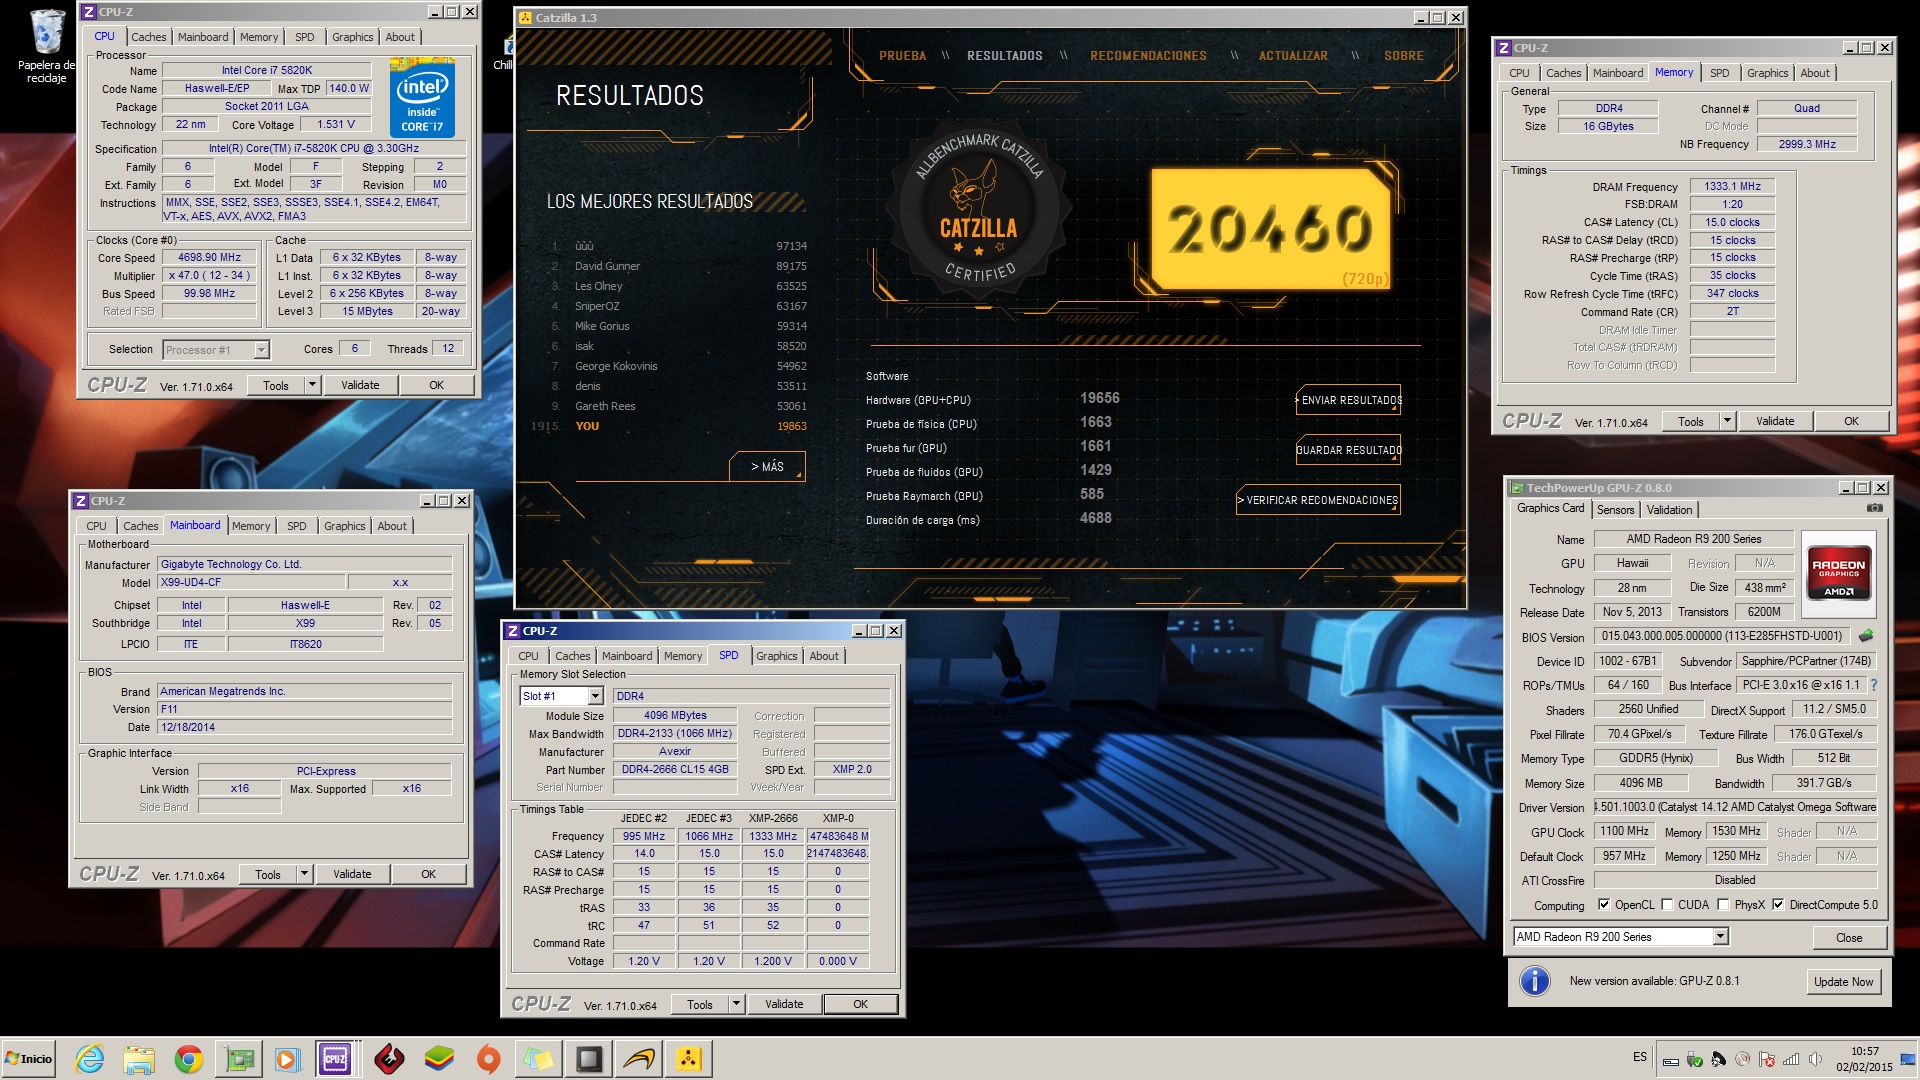Click VERIFICAR RECOMENDACIONES button
Image resolution: width=1920 pixels, height=1080 pixels.
[1319, 500]
